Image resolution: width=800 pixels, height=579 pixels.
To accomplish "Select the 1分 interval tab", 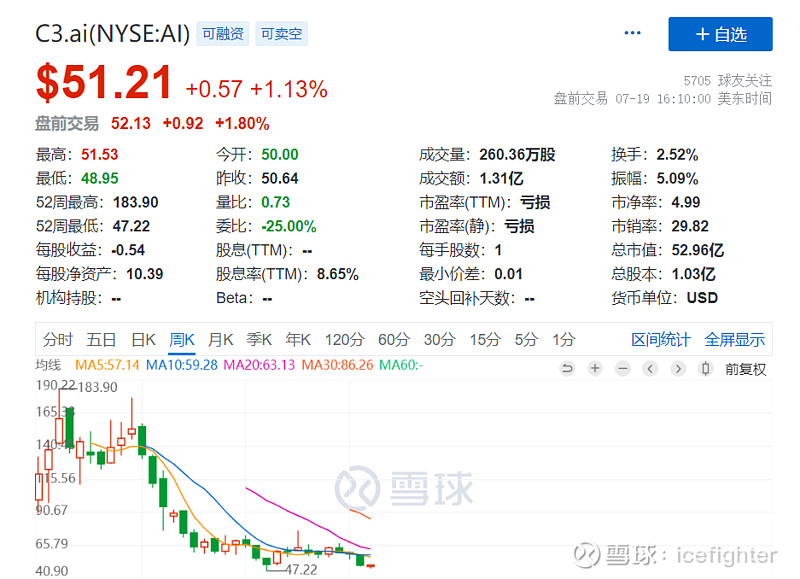I will [x=563, y=340].
